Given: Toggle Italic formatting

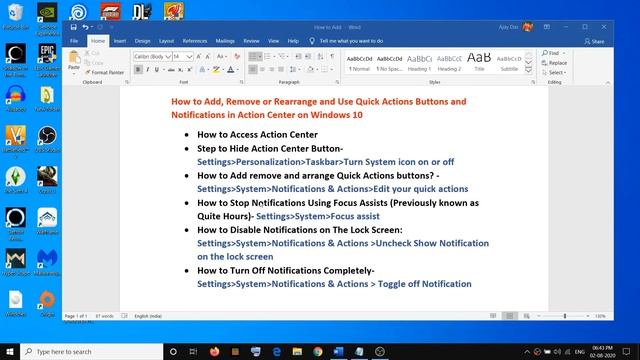Looking at the screenshot, I should pyautogui.click(x=147, y=70).
